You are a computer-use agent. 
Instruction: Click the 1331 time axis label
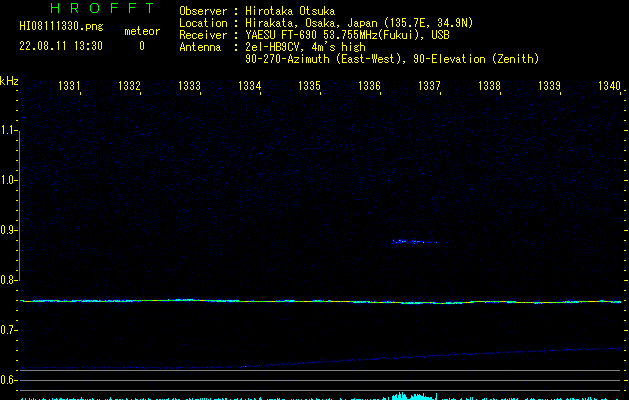69,85
